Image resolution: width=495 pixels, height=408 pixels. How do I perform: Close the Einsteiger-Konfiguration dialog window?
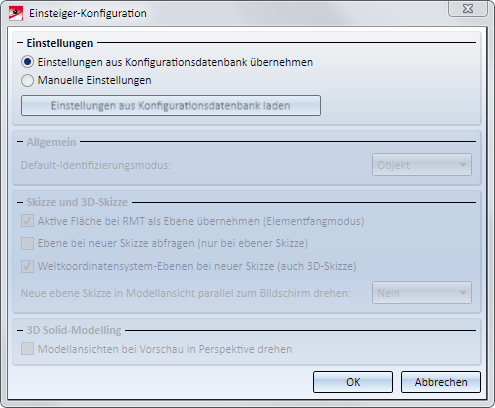coord(468,9)
